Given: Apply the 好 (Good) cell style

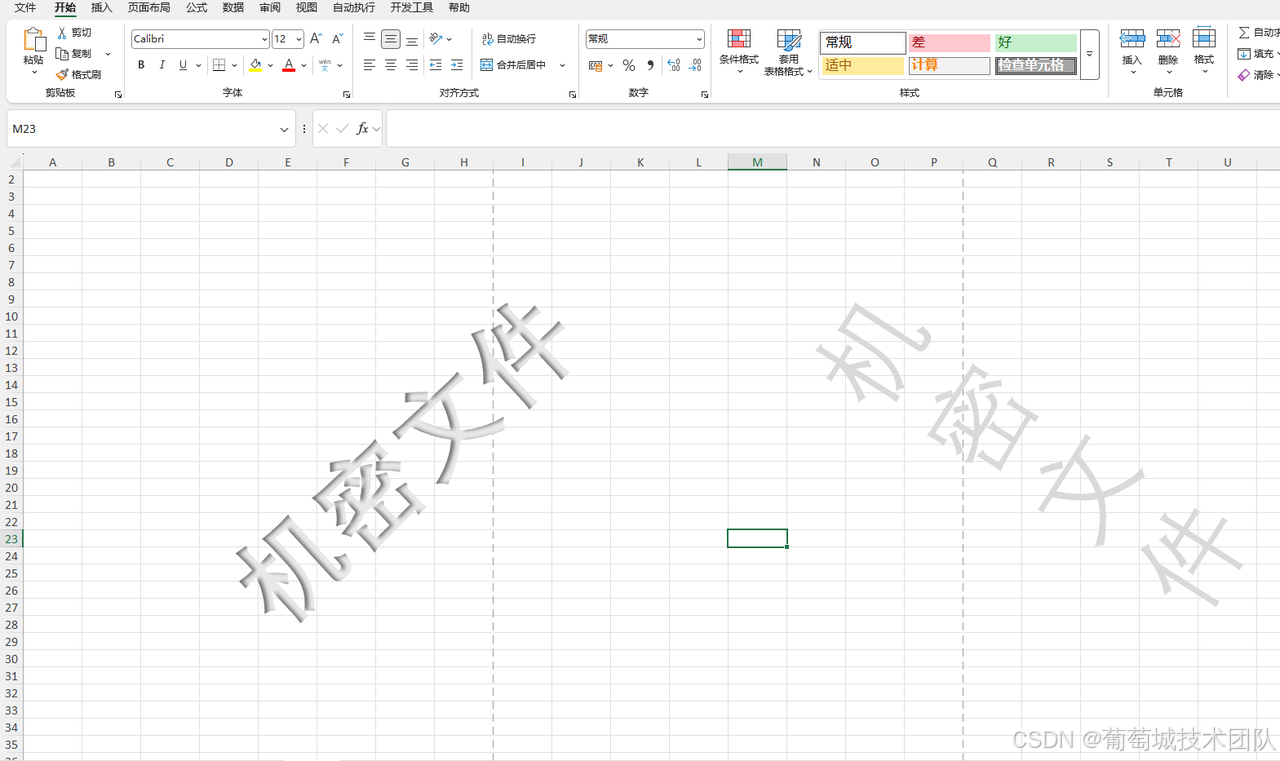Looking at the screenshot, I should pyautogui.click(x=1036, y=43).
